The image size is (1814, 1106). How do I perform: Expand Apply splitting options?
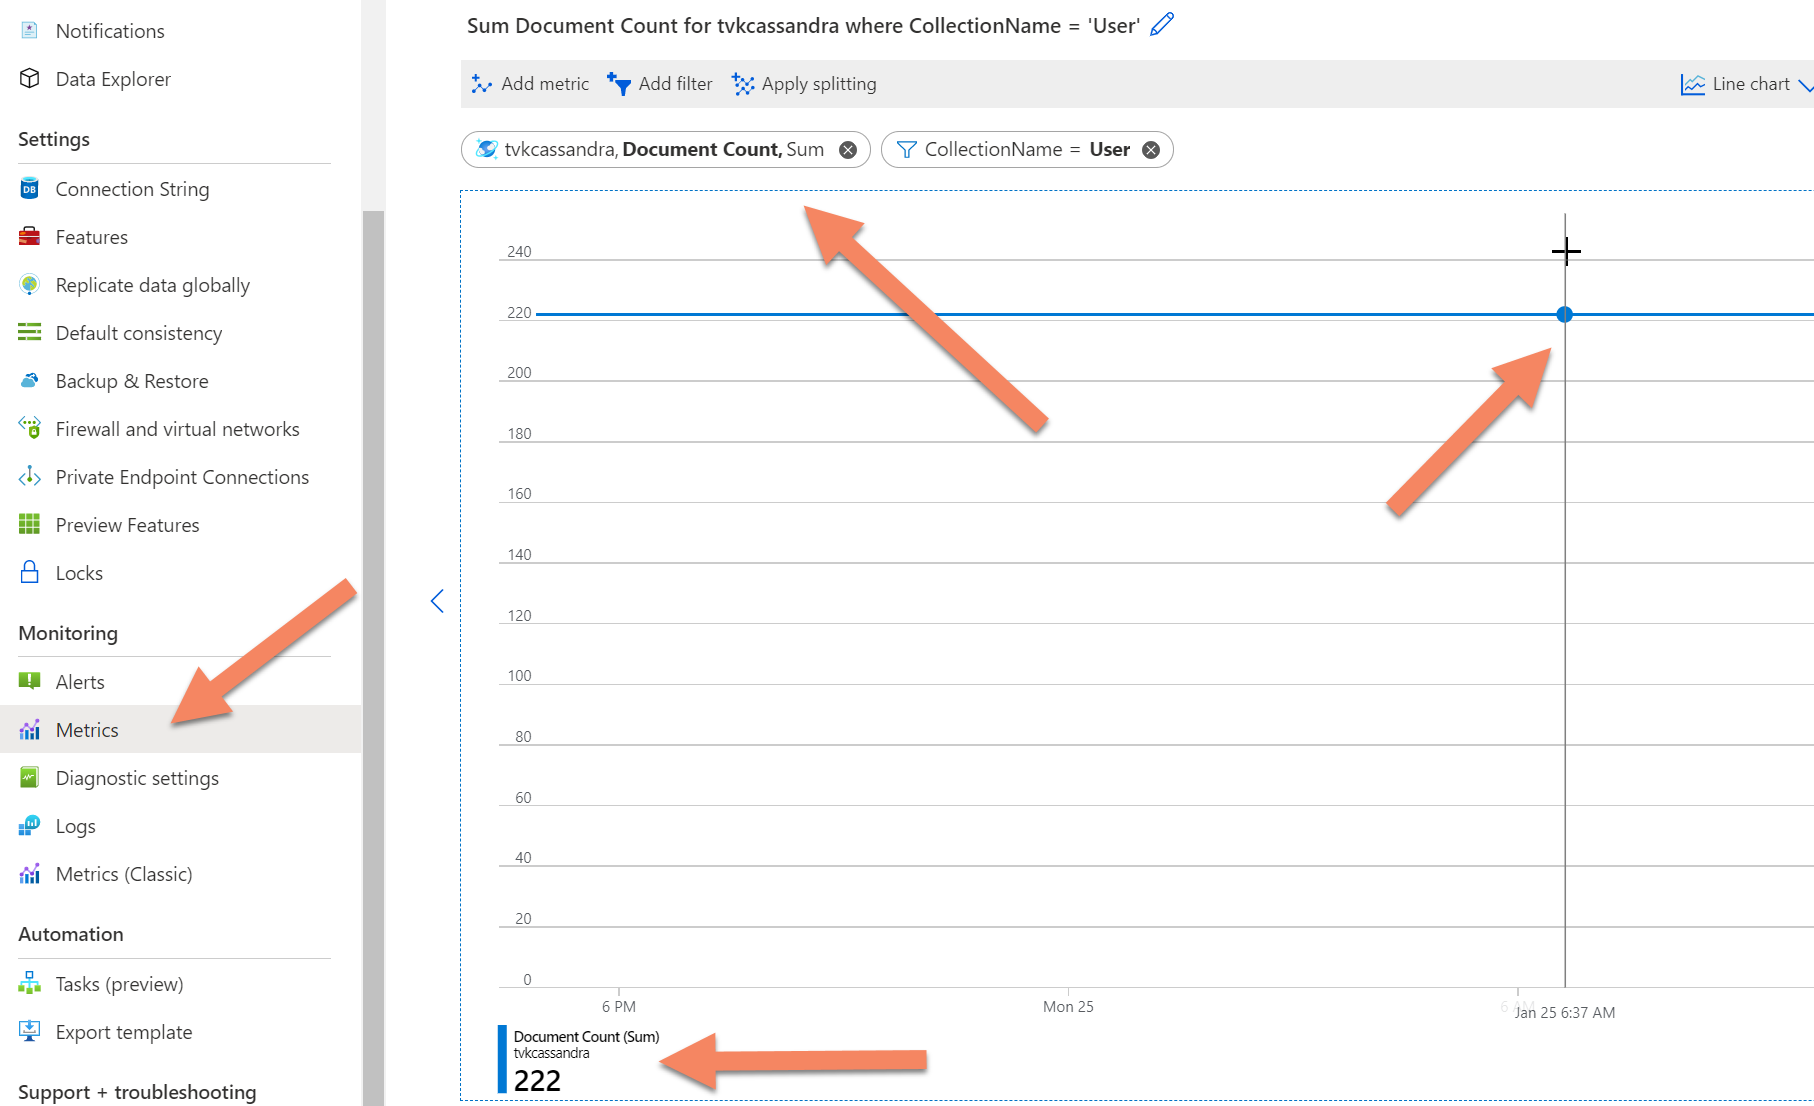pyautogui.click(x=803, y=84)
